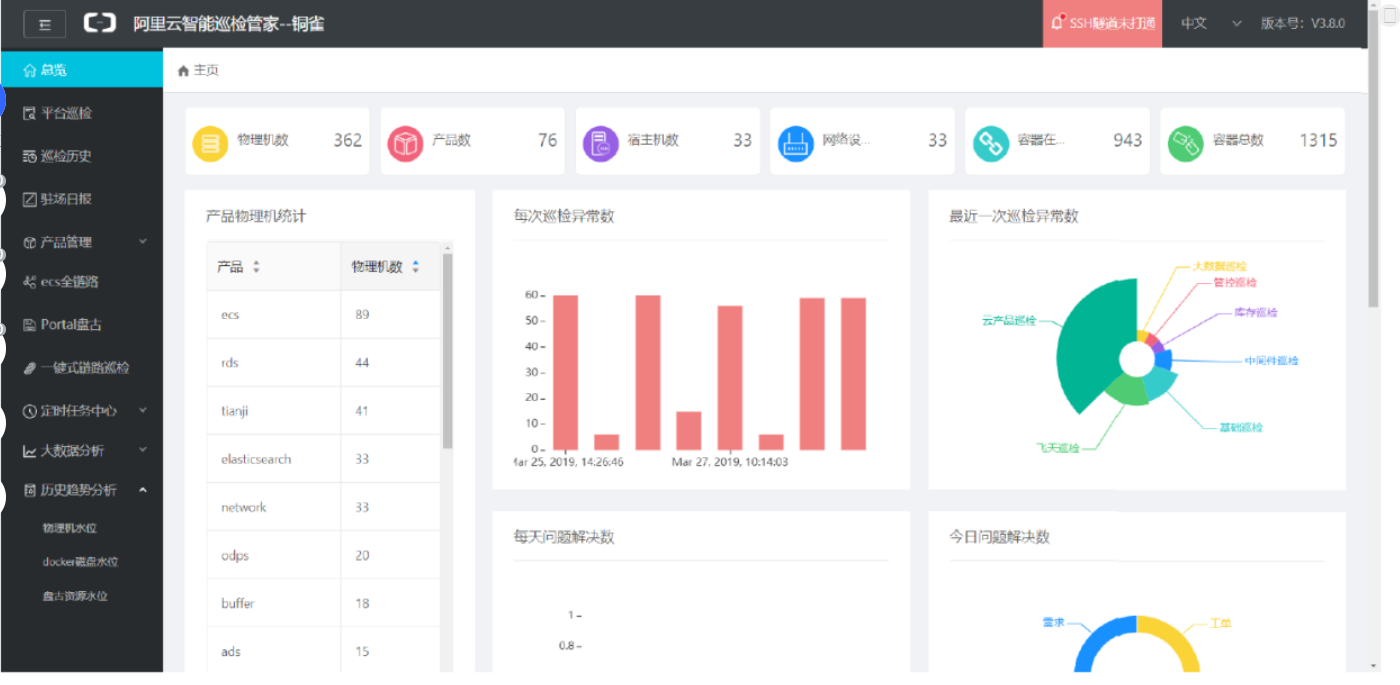This screenshot has height=685, width=1400.
Task: Click the 工单 donut chart label
Action: [x=1220, y=623]
